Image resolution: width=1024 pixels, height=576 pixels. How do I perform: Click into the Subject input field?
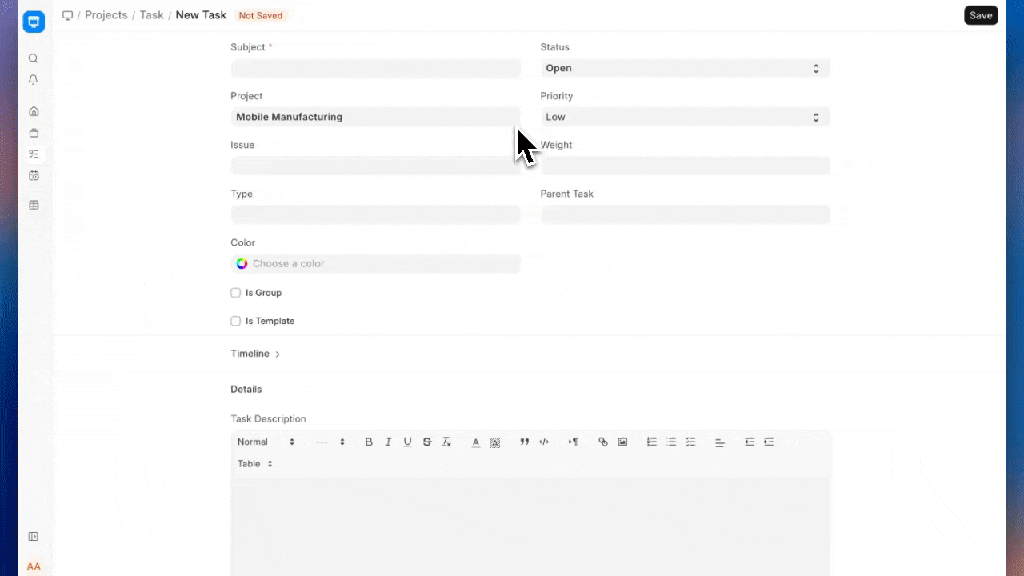click(375, 69)
